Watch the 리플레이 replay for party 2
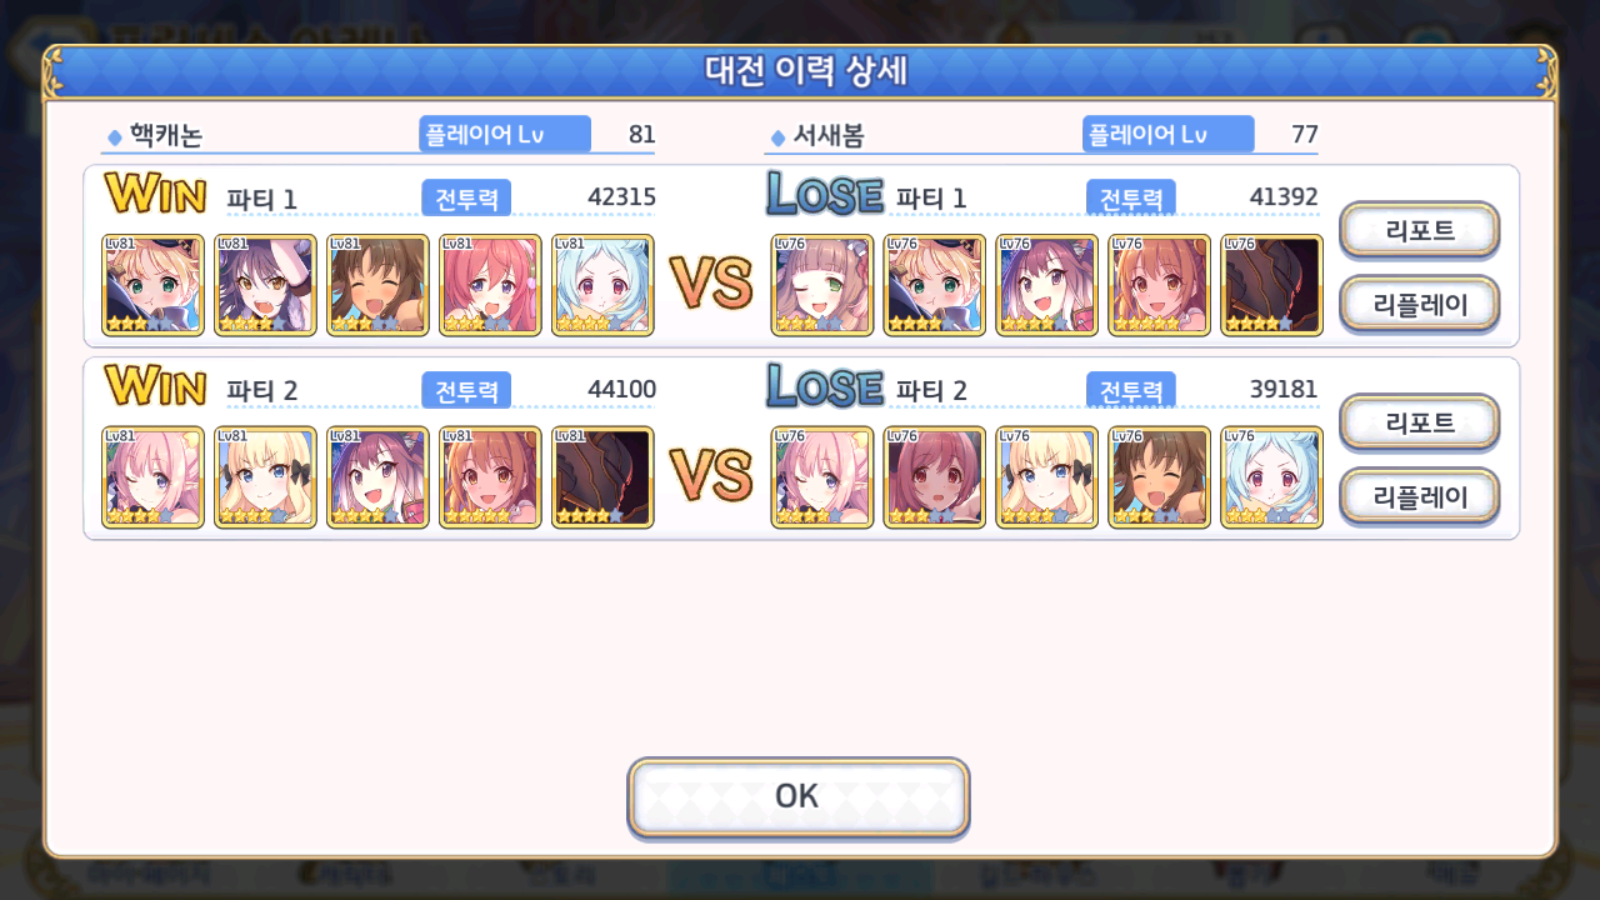The image size is (1600, 900). coord(1419,496)
